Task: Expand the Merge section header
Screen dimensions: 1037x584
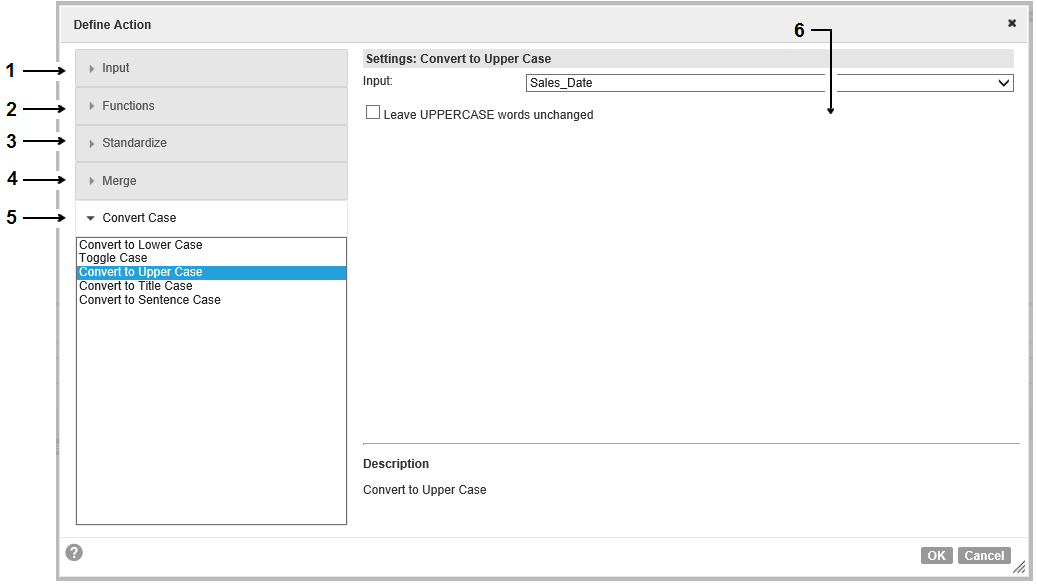Action: pyautogui.click(x=211, y=181)
